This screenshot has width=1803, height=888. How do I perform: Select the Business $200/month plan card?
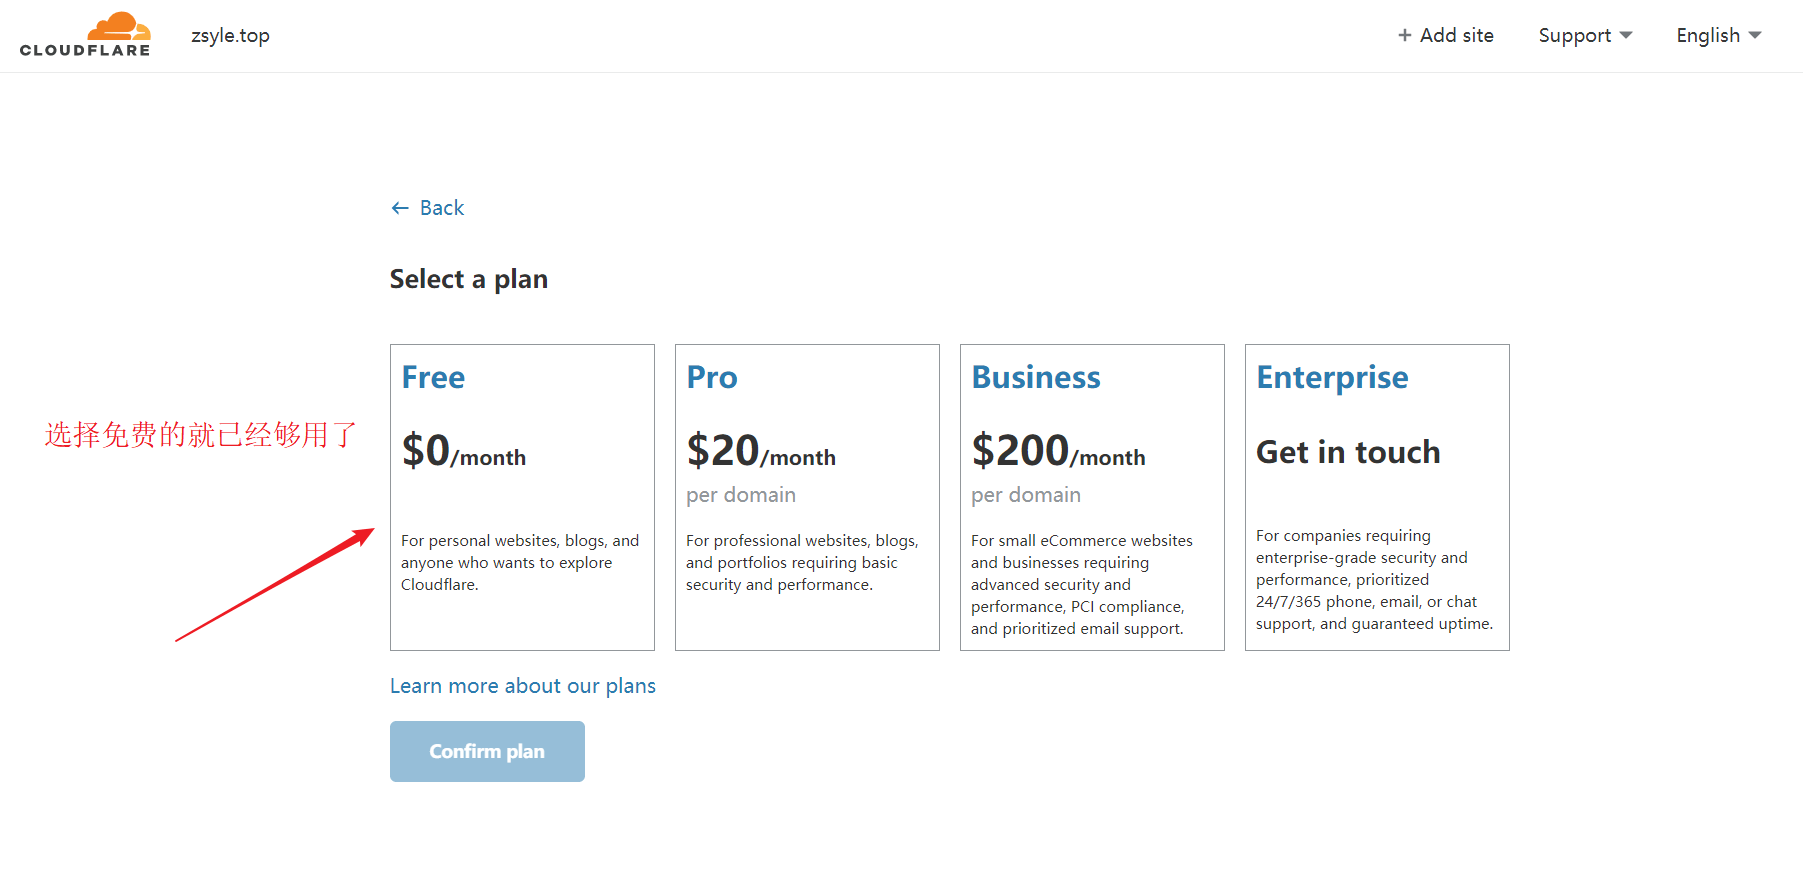coord(1092,497)
